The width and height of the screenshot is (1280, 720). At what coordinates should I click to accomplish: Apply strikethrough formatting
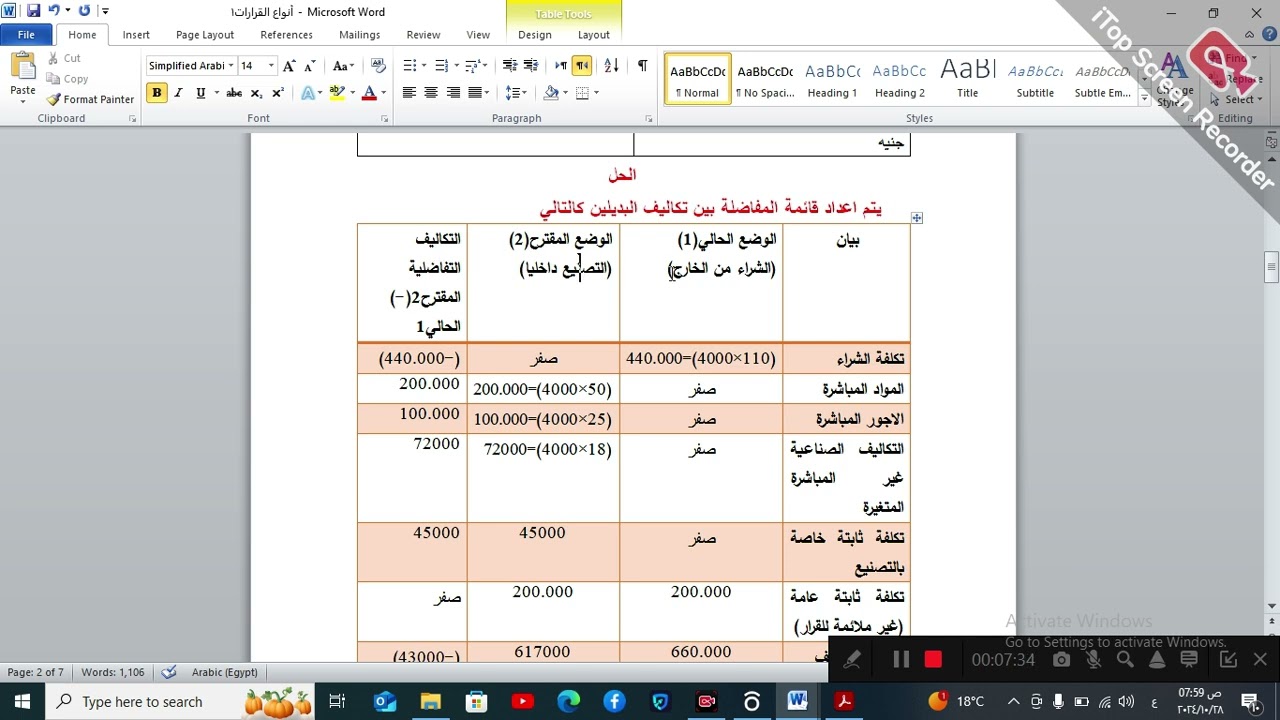pos(234,93)
